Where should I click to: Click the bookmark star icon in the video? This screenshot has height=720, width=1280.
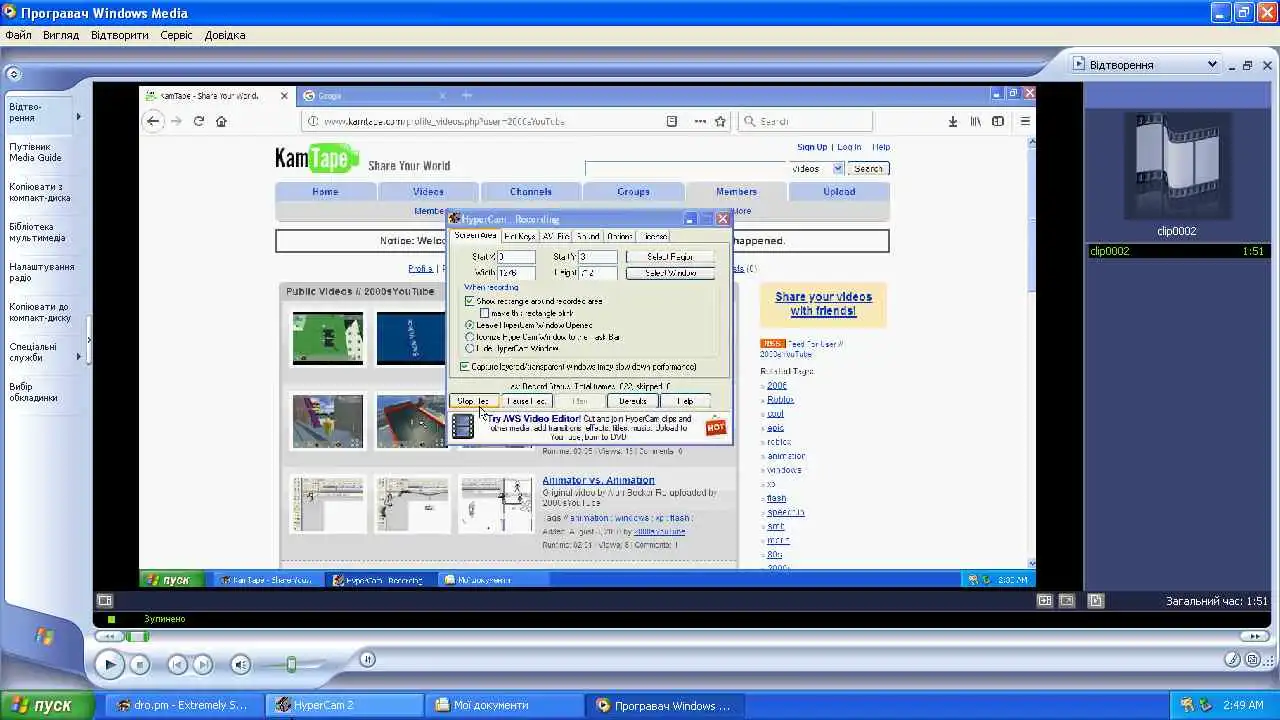point(720,121)
